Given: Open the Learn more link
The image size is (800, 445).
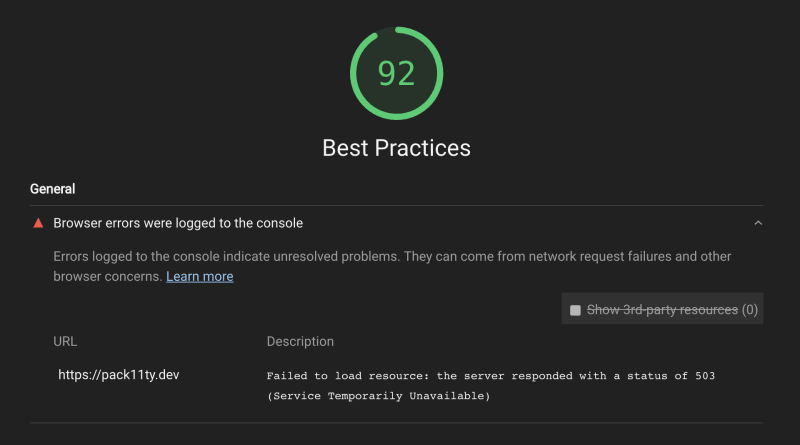Looking at the screenshot, I should [199, 277].
